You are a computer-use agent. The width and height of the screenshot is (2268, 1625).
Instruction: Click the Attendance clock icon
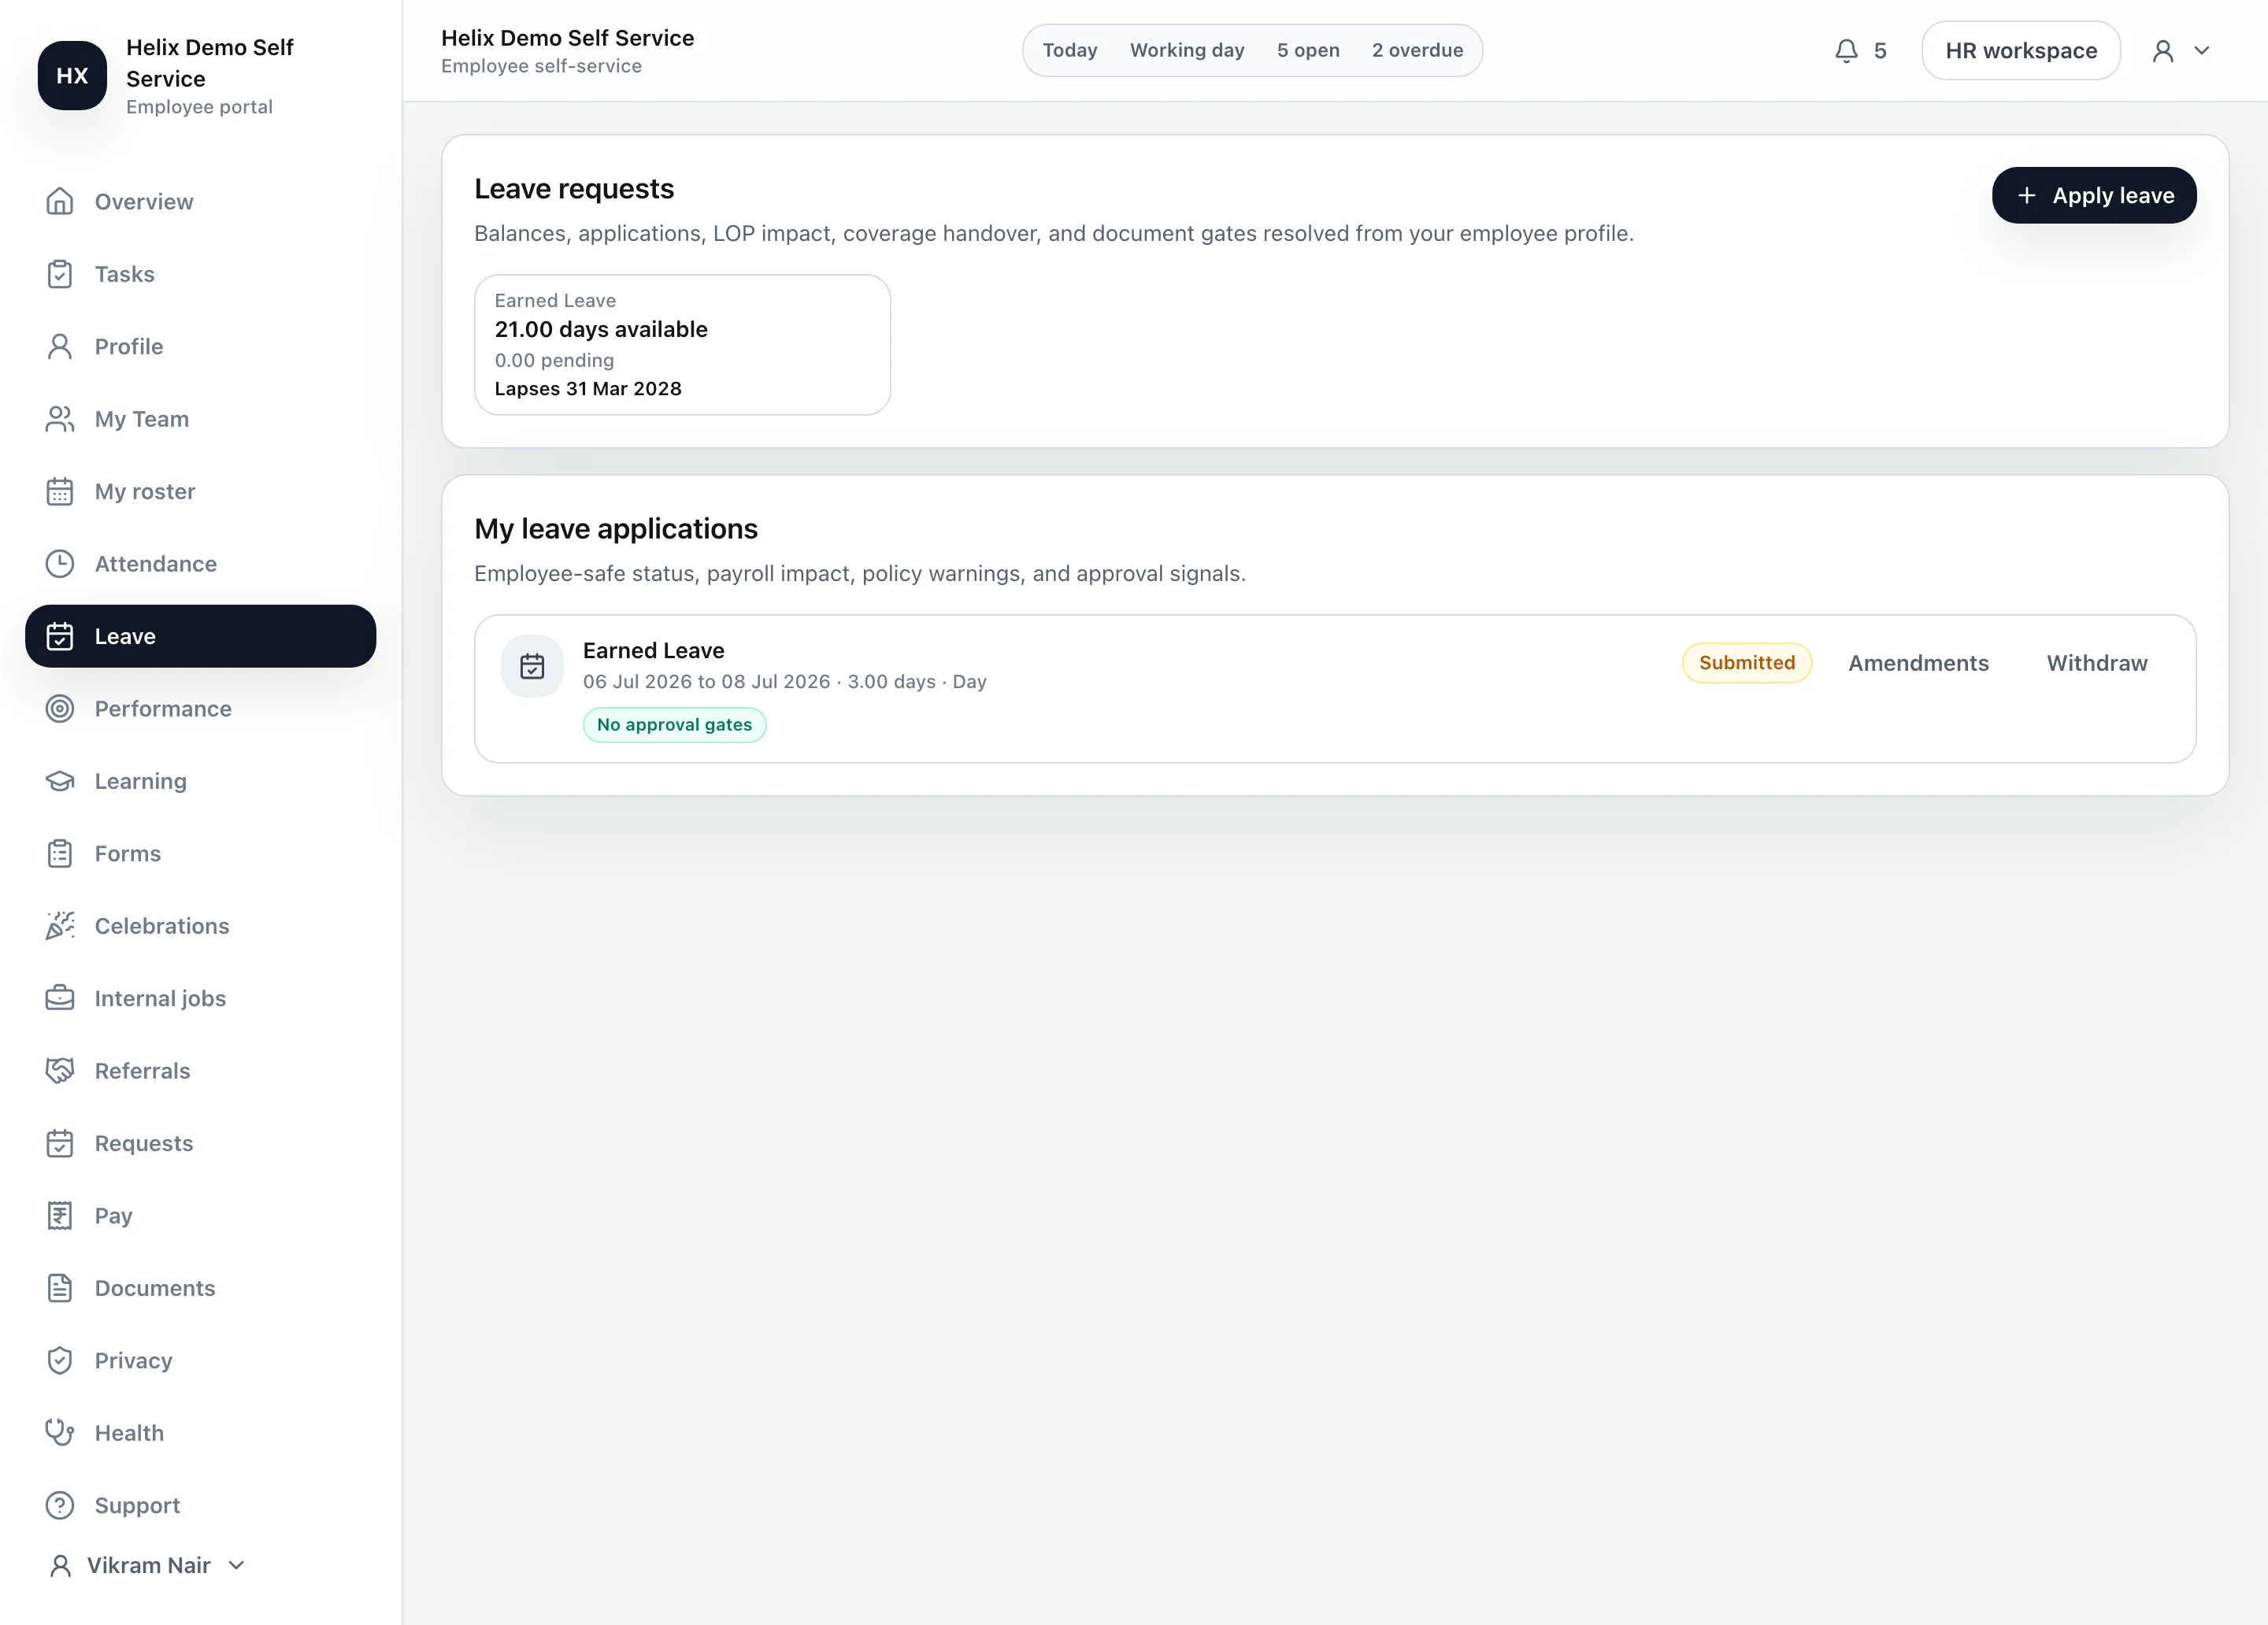pos(60,564)
